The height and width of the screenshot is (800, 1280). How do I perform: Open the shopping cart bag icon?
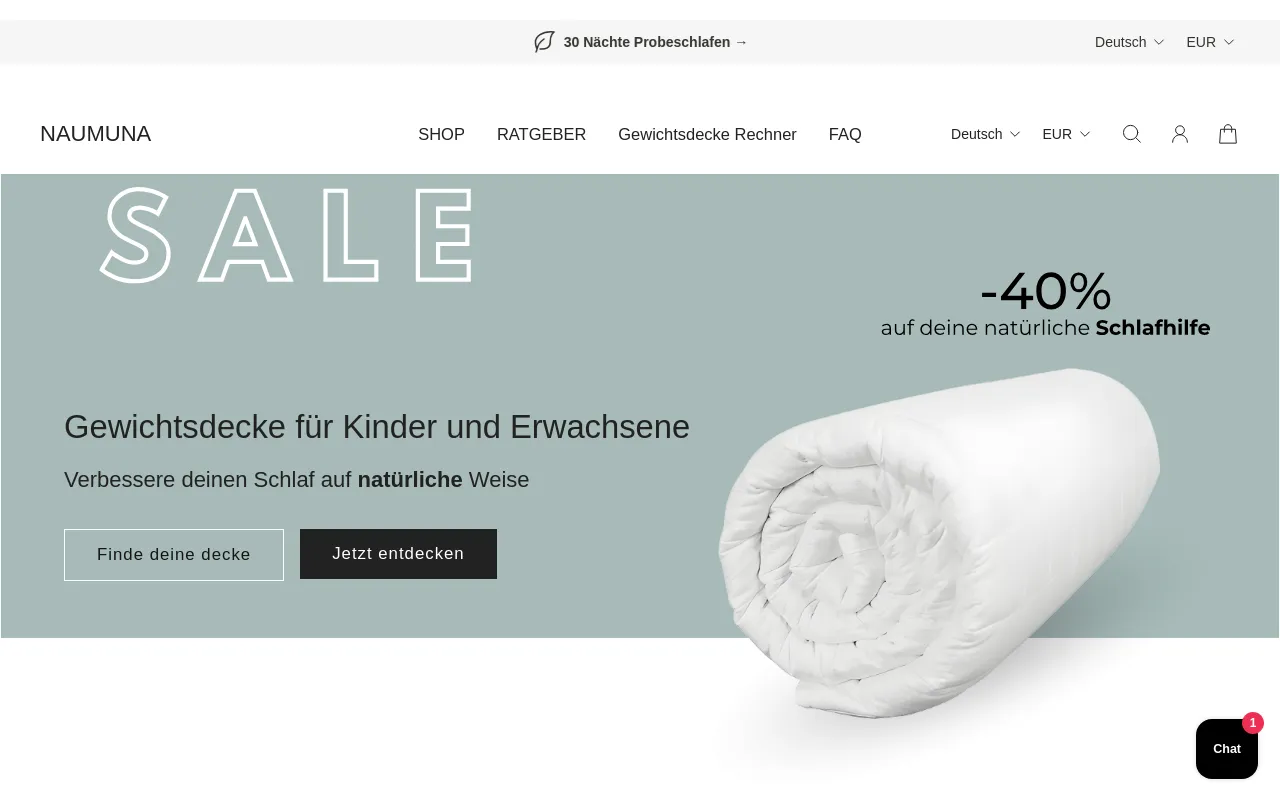(x=1228, y=134)
